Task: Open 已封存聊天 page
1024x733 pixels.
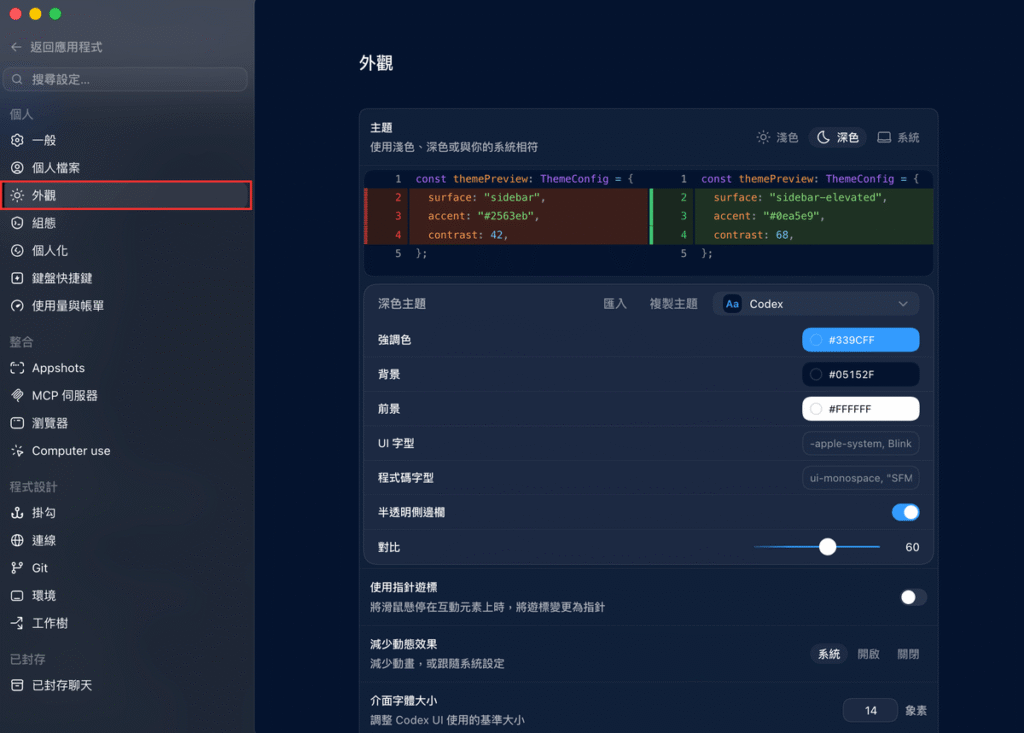Action: click(x=126, y=685)
